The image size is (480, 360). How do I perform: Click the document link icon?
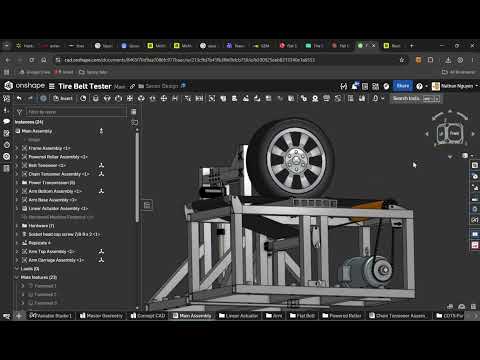click(x=132, y=86)
